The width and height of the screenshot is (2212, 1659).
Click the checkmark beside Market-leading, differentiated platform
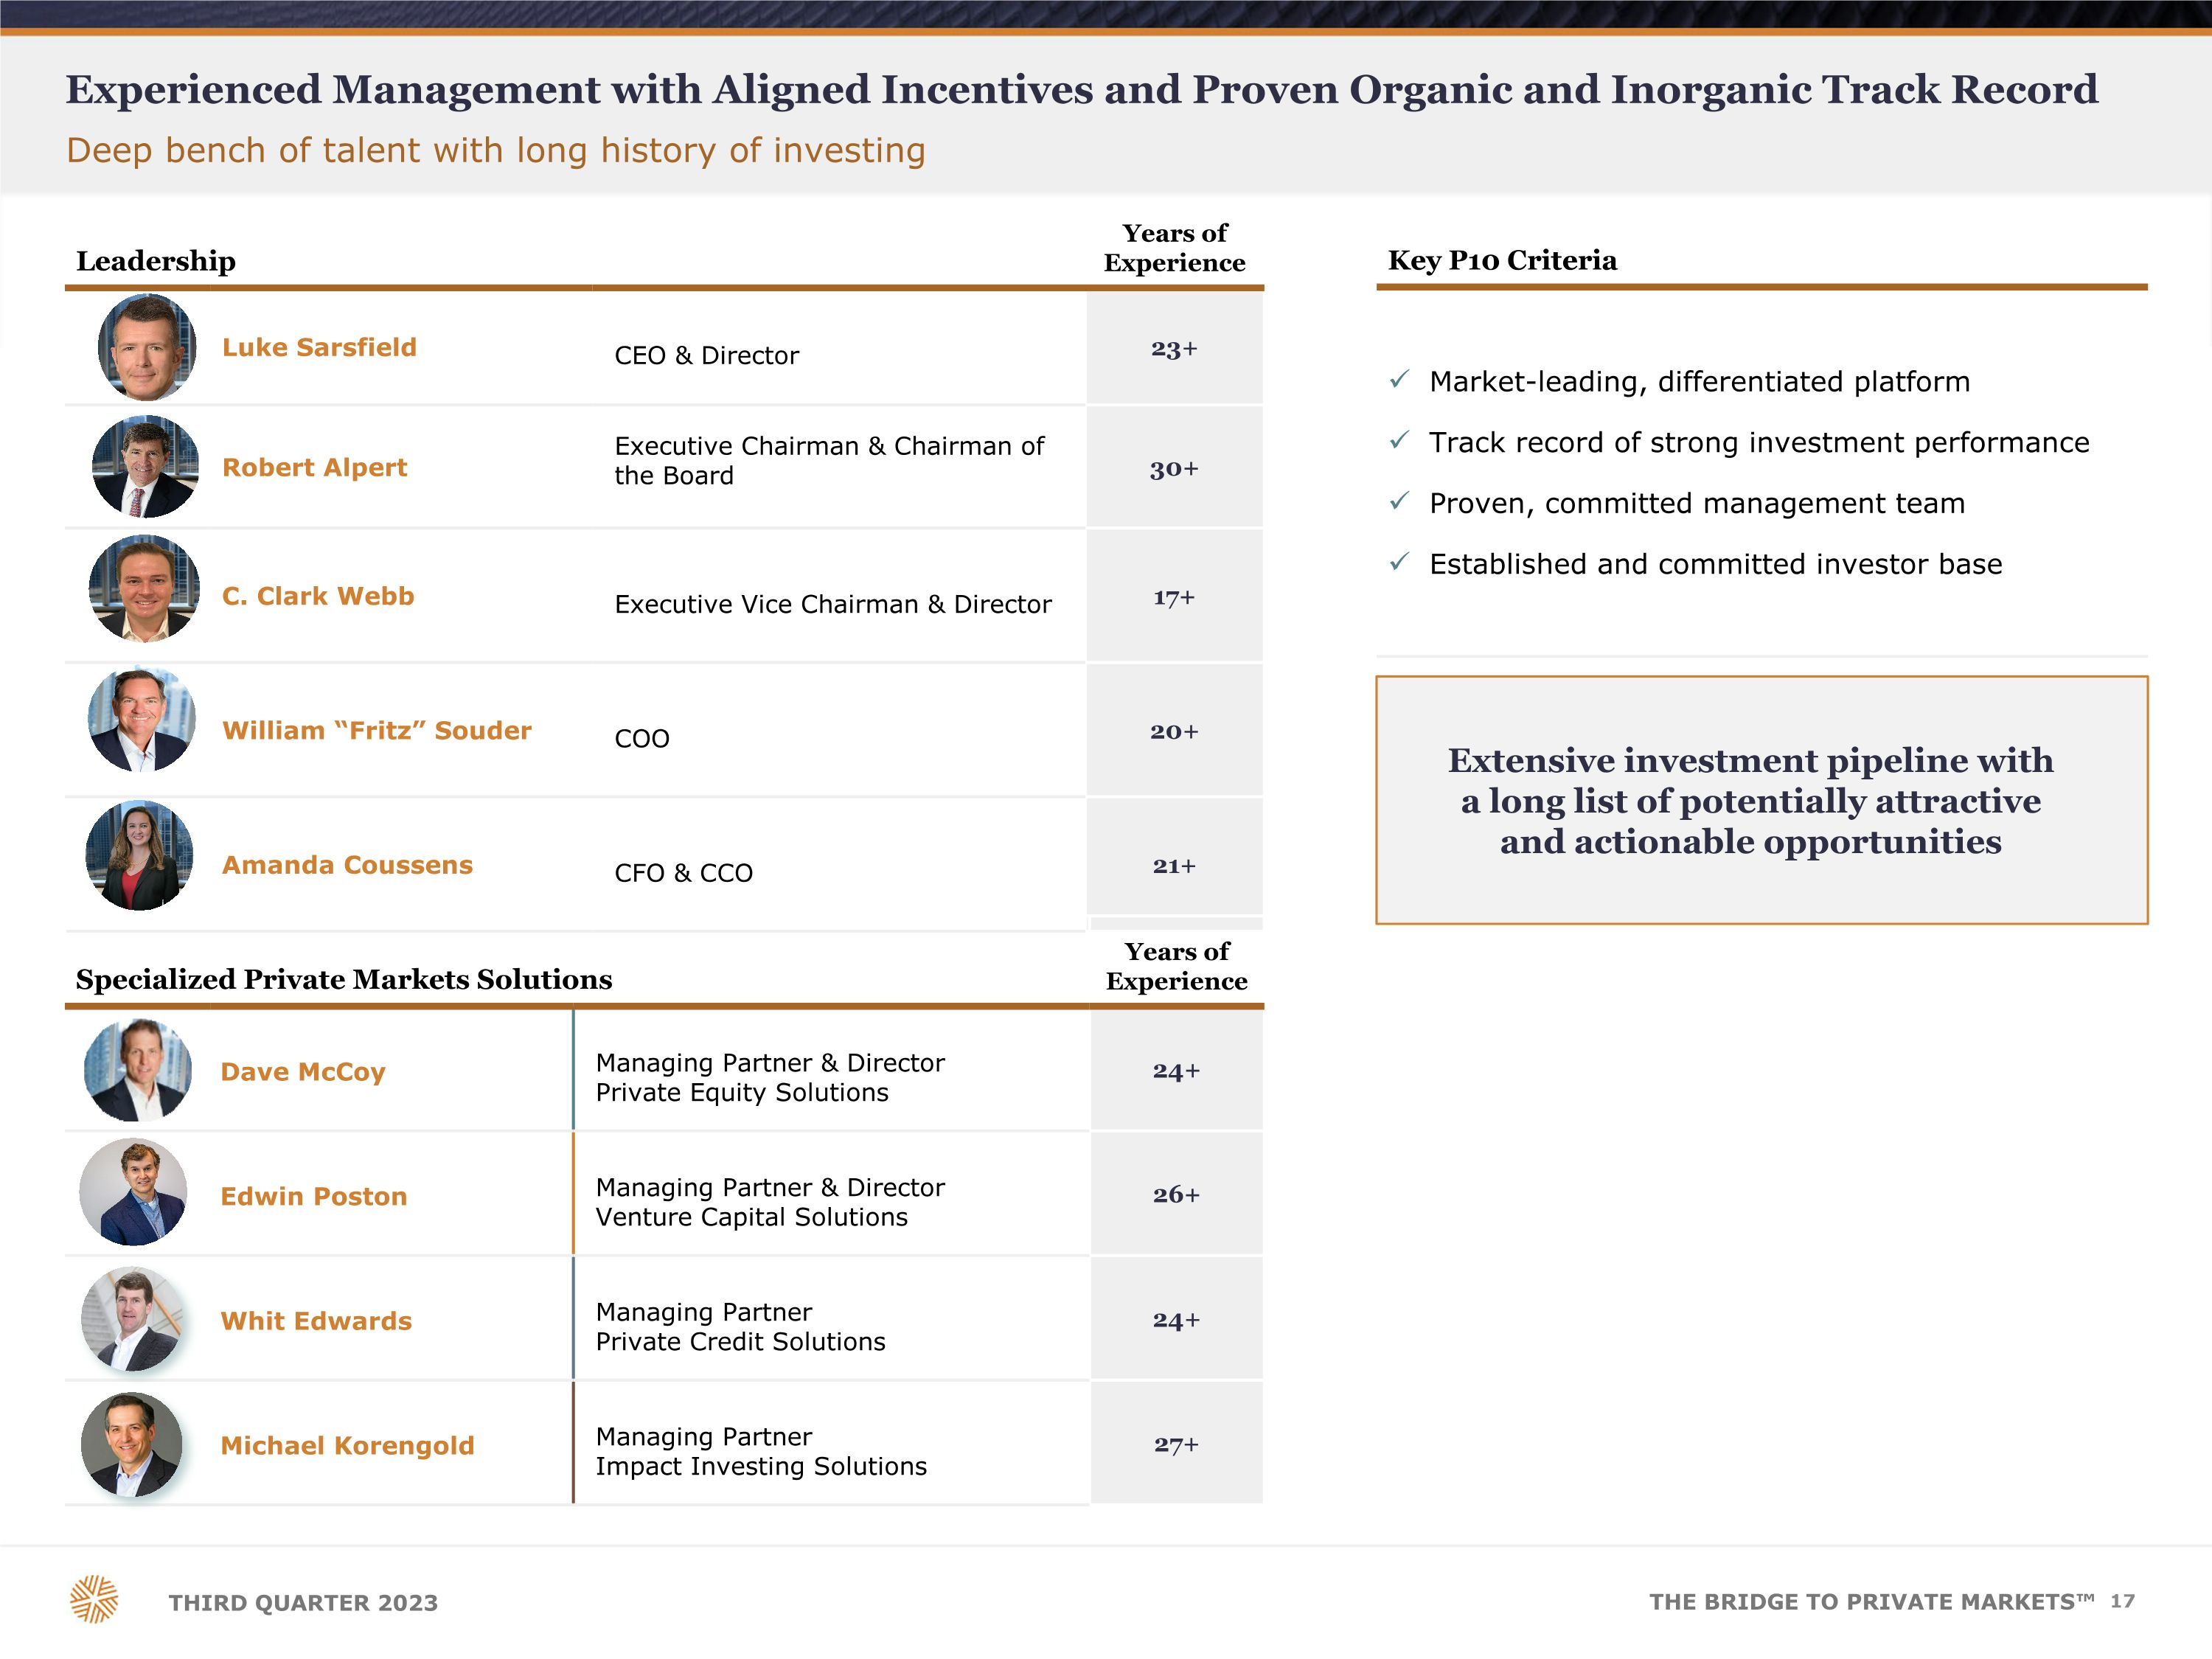1400,379
